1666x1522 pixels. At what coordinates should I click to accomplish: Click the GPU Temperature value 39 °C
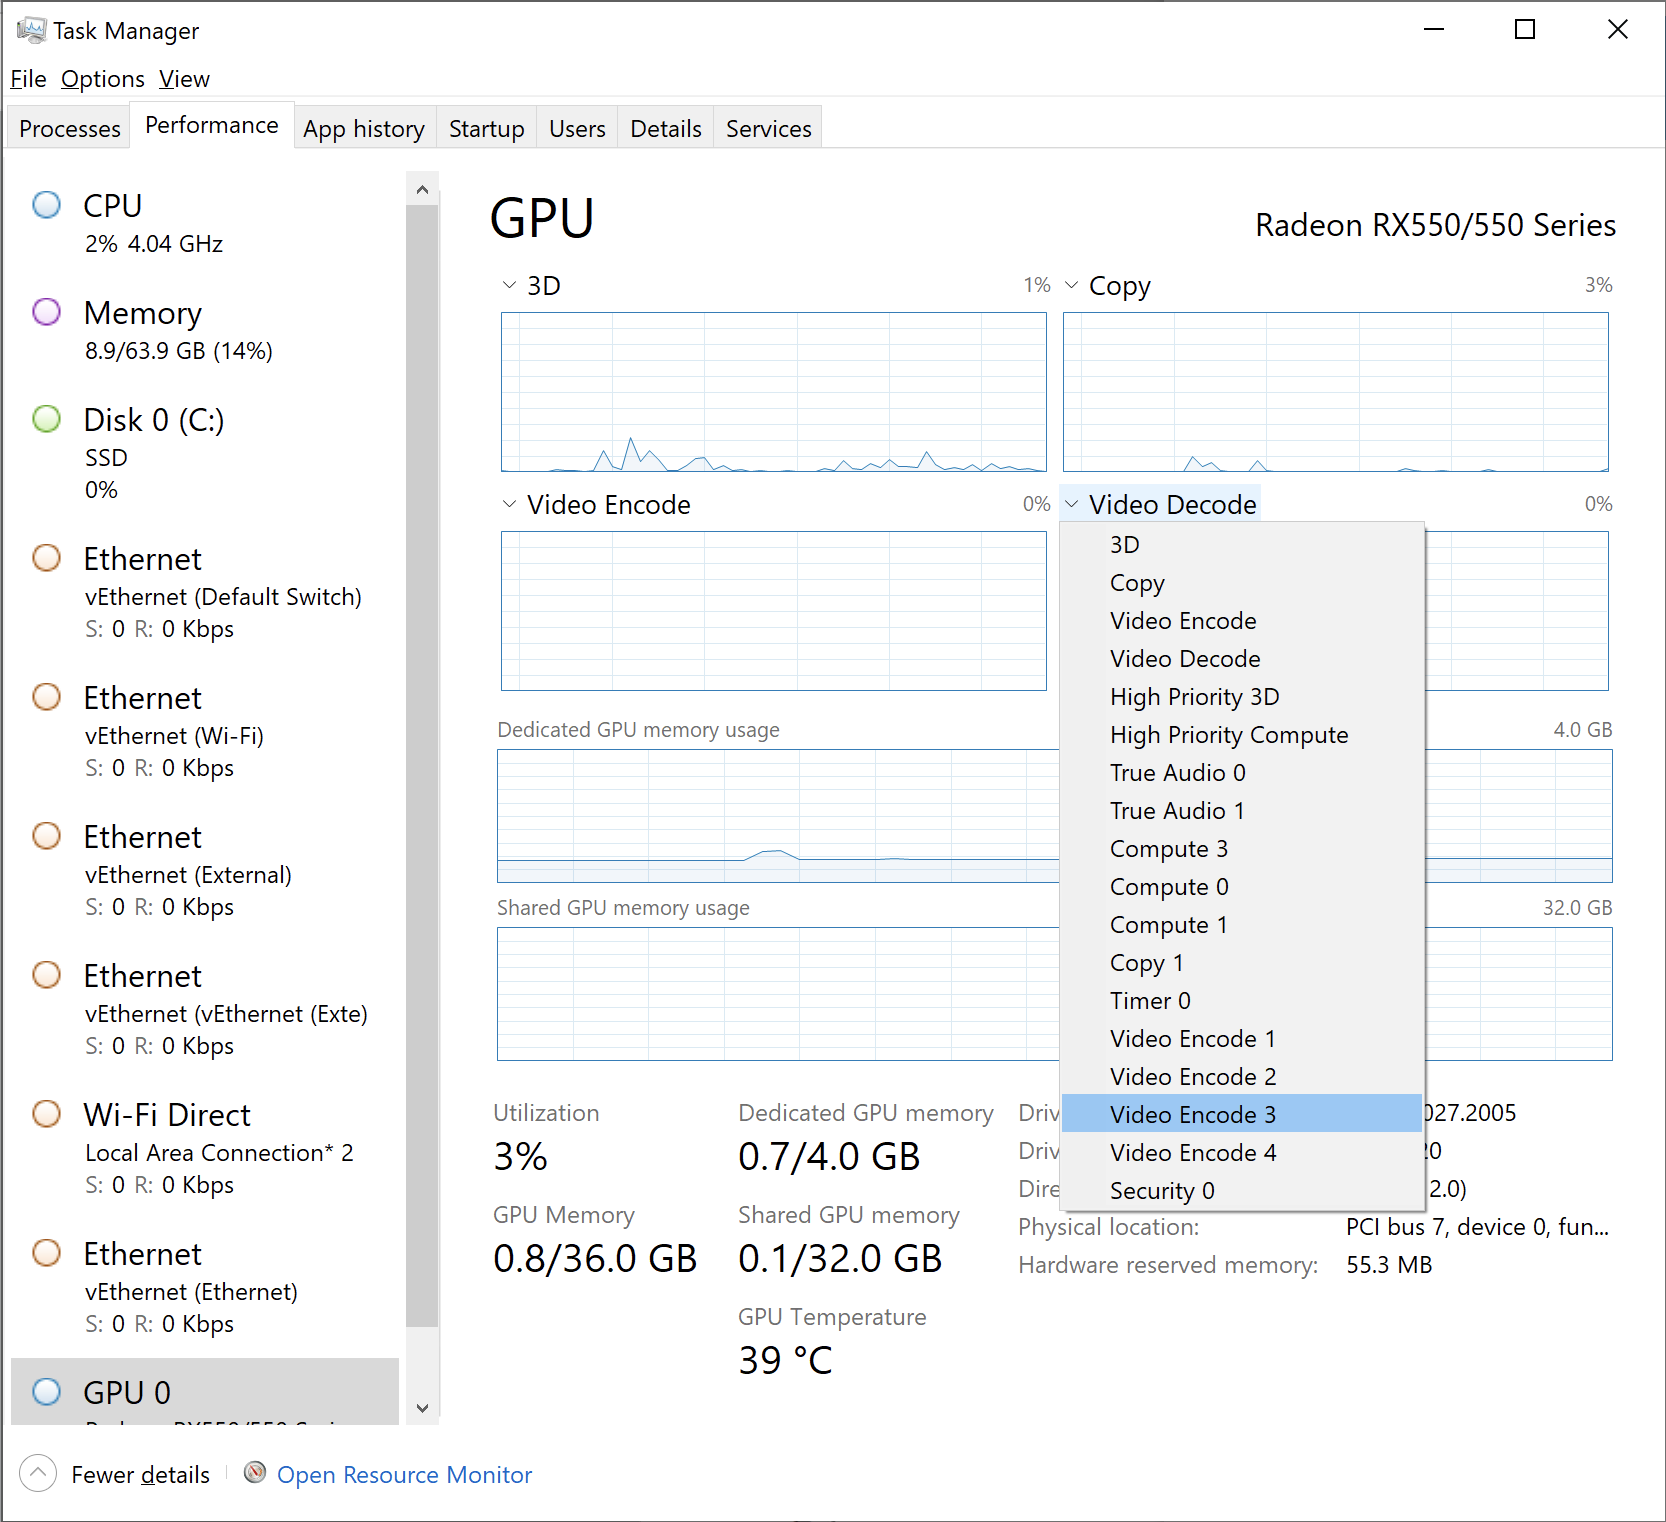point(785,1361)
